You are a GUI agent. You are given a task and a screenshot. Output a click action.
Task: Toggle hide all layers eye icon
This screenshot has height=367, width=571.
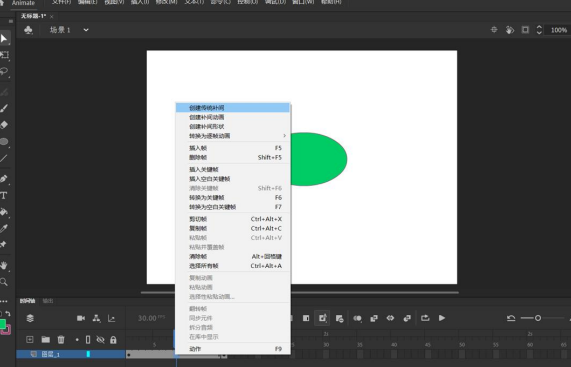100,340
